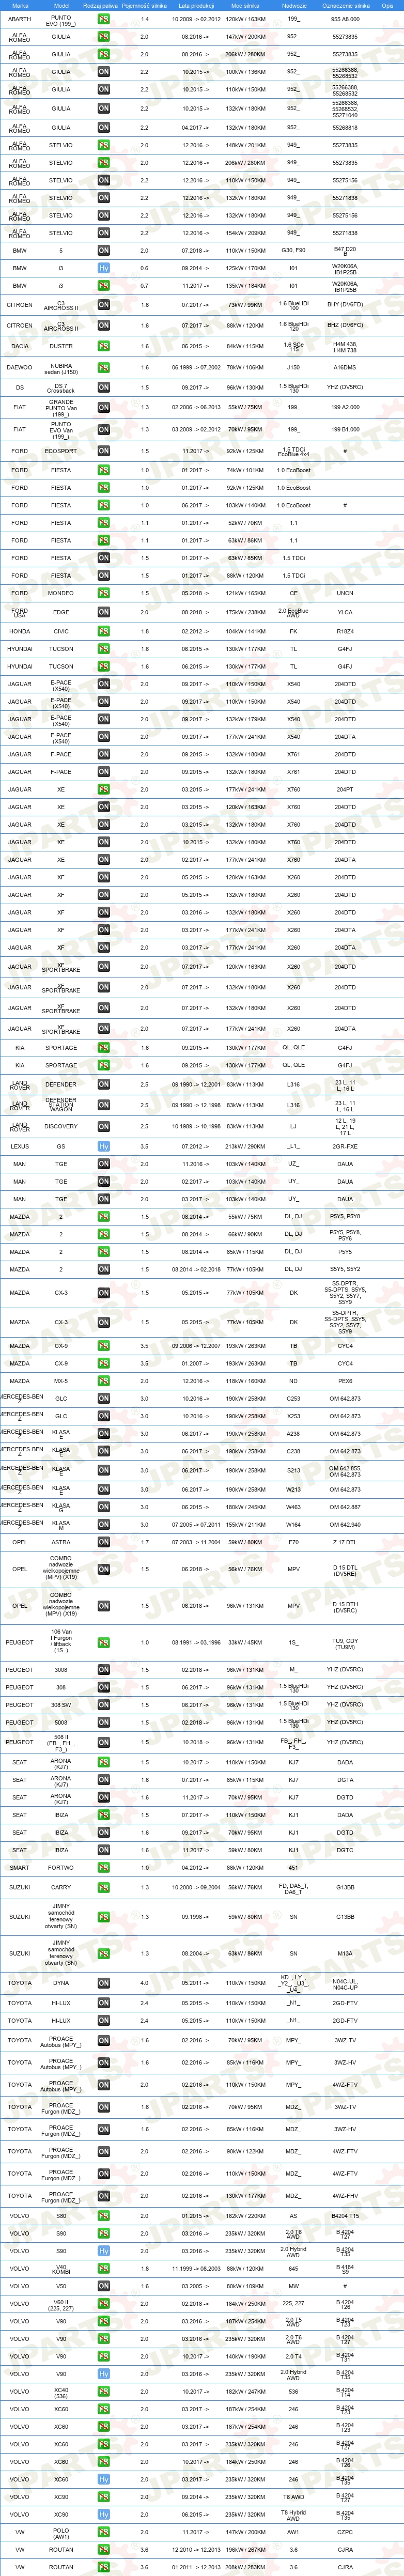
Task: Click the Marka column header
Action: coord(20,5)
